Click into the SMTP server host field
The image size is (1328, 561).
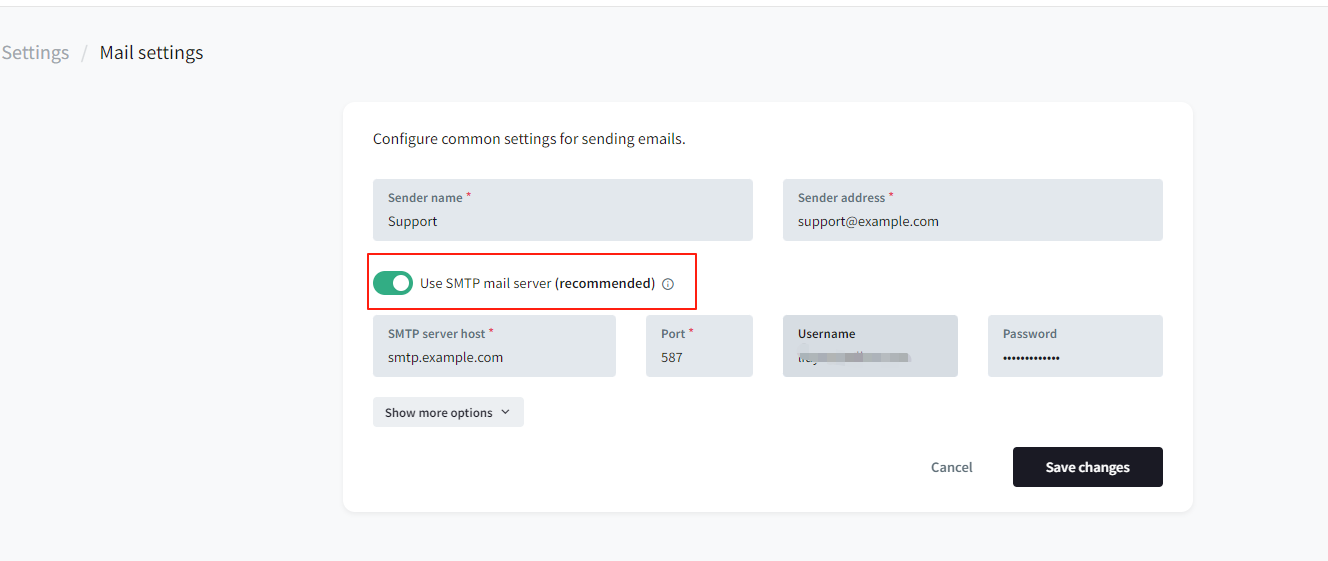click(494, 346)
